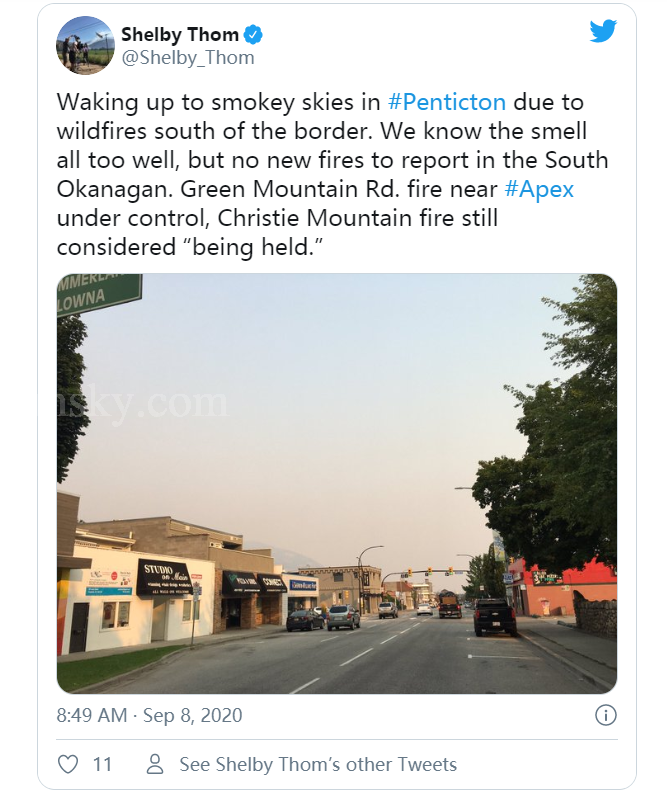This screenshot has width=667, height=799.
Task: See Shelby Thom's other Tweets
Action: click(x=318, y=765)
